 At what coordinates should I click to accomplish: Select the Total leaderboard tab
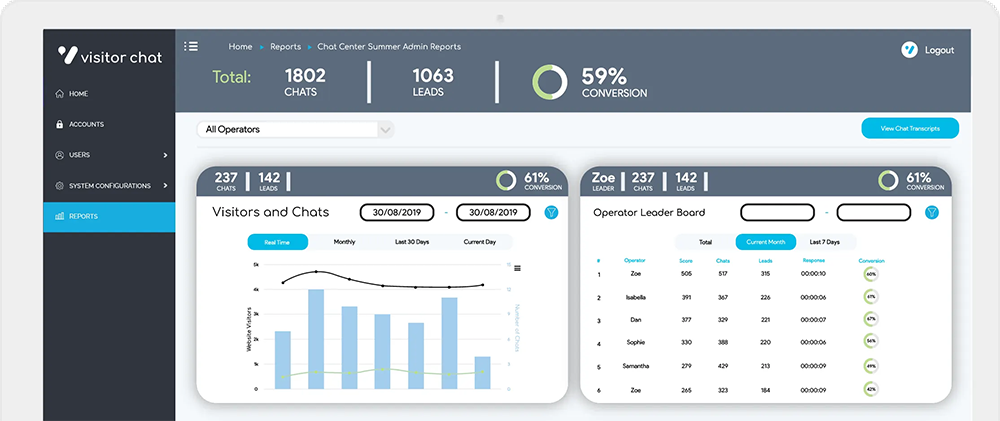[x=705, y=242]
